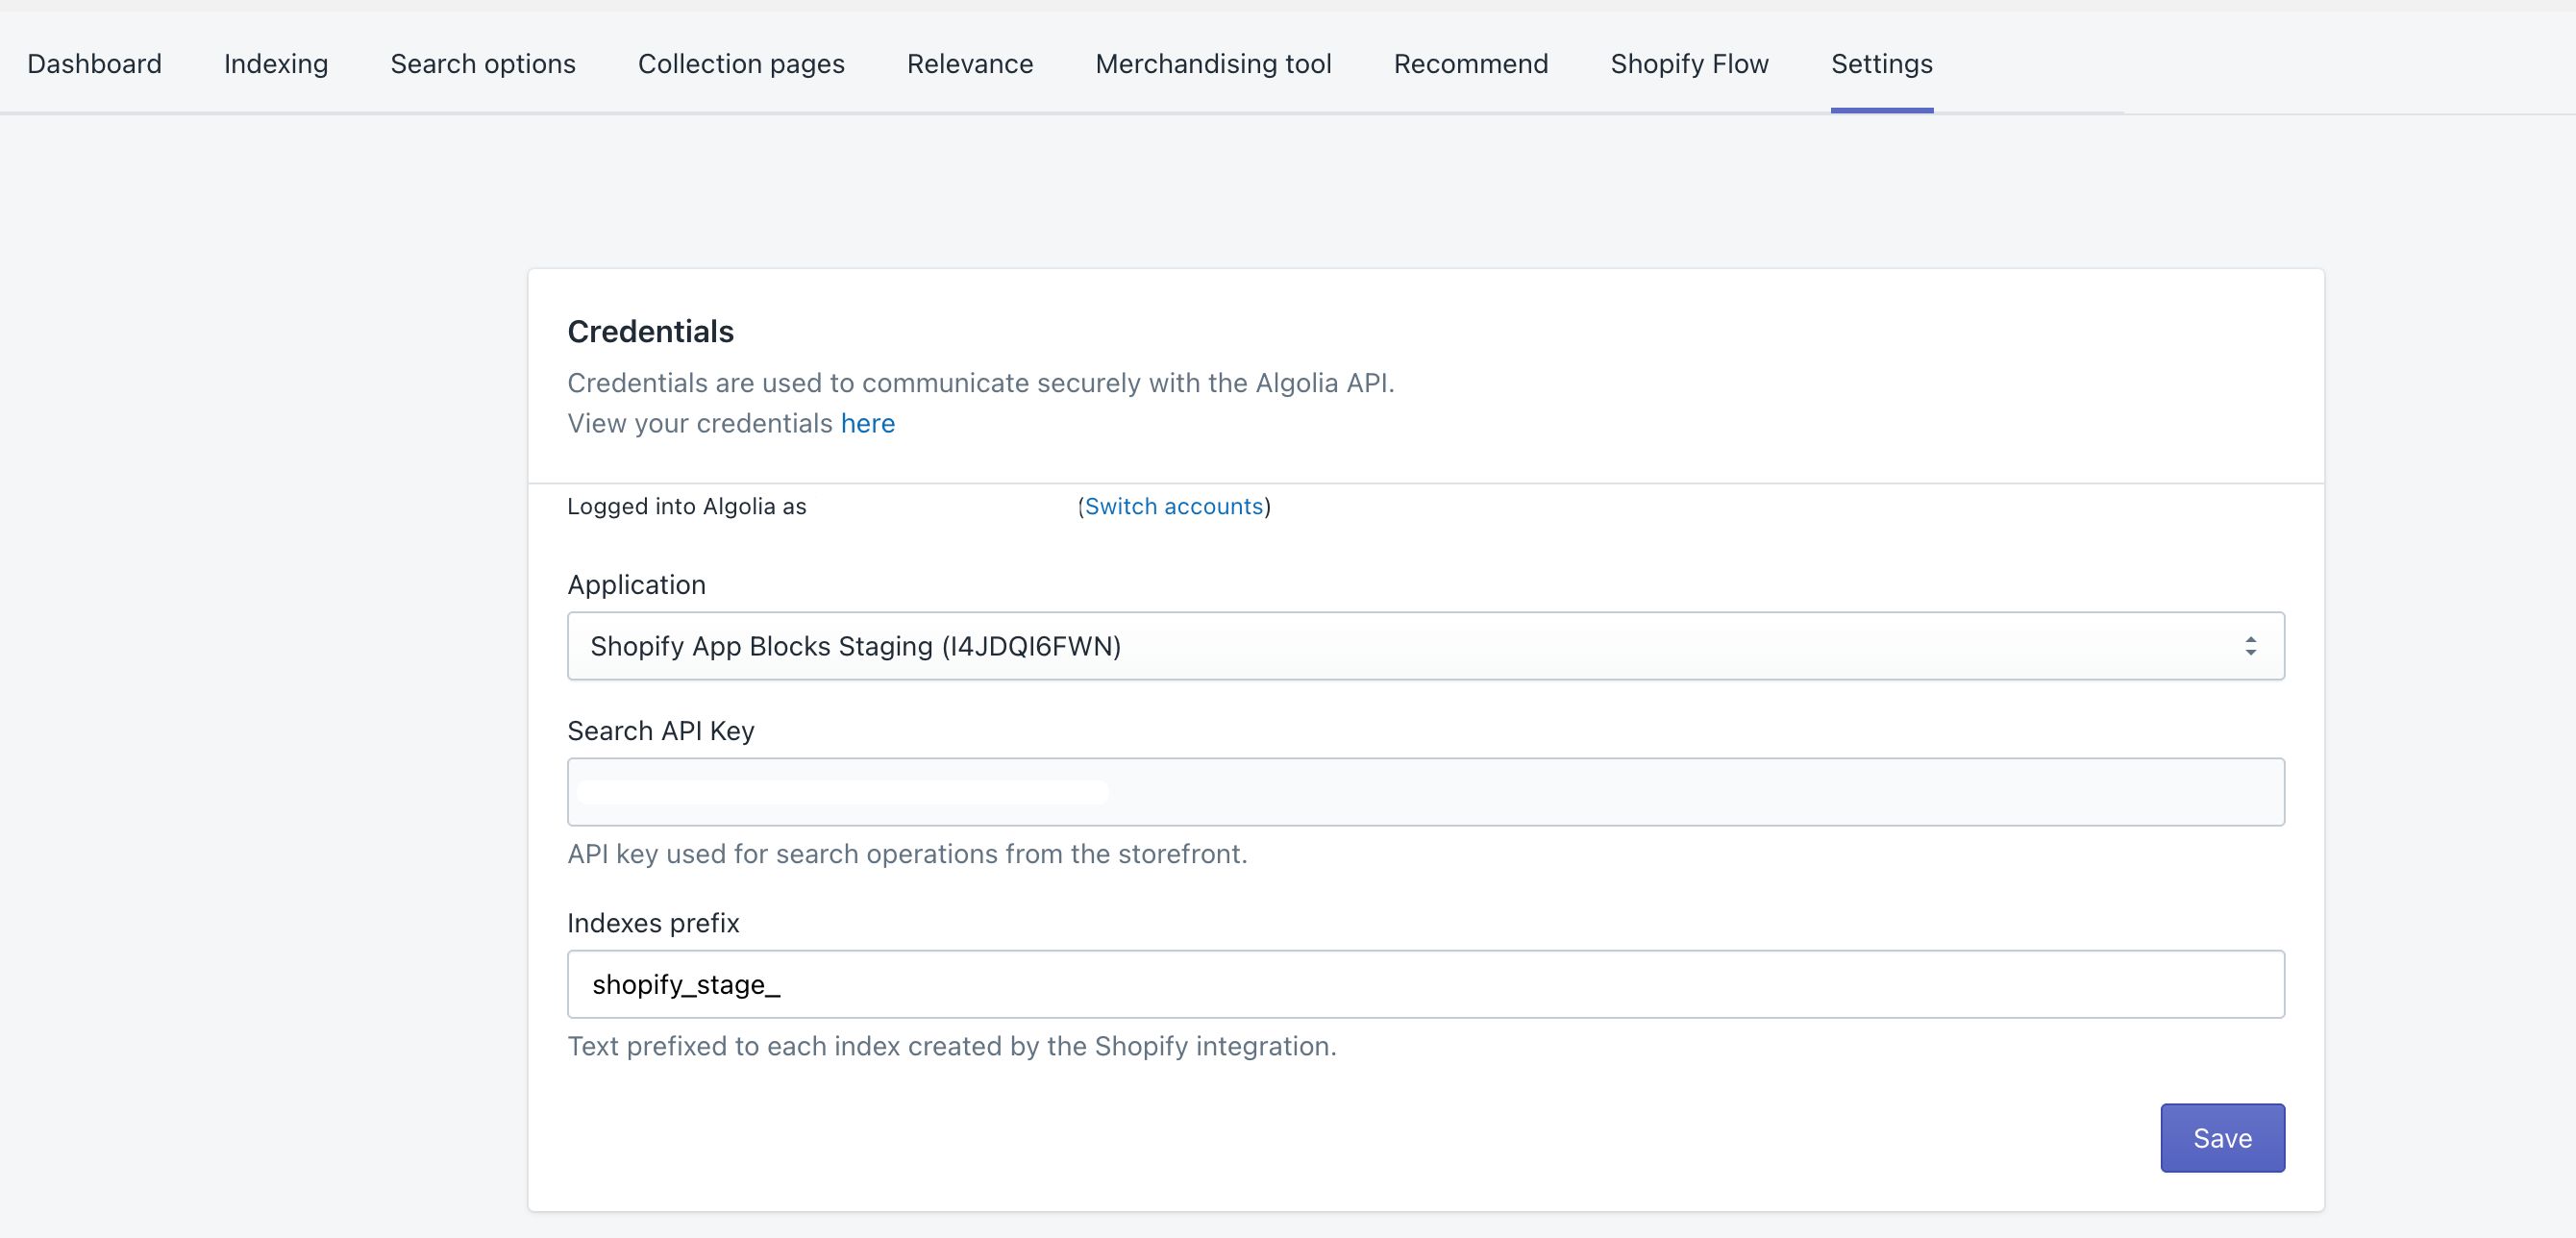Open the Collection pages tab
This screenshot has width=2576, height=1238.
(741, 63)
